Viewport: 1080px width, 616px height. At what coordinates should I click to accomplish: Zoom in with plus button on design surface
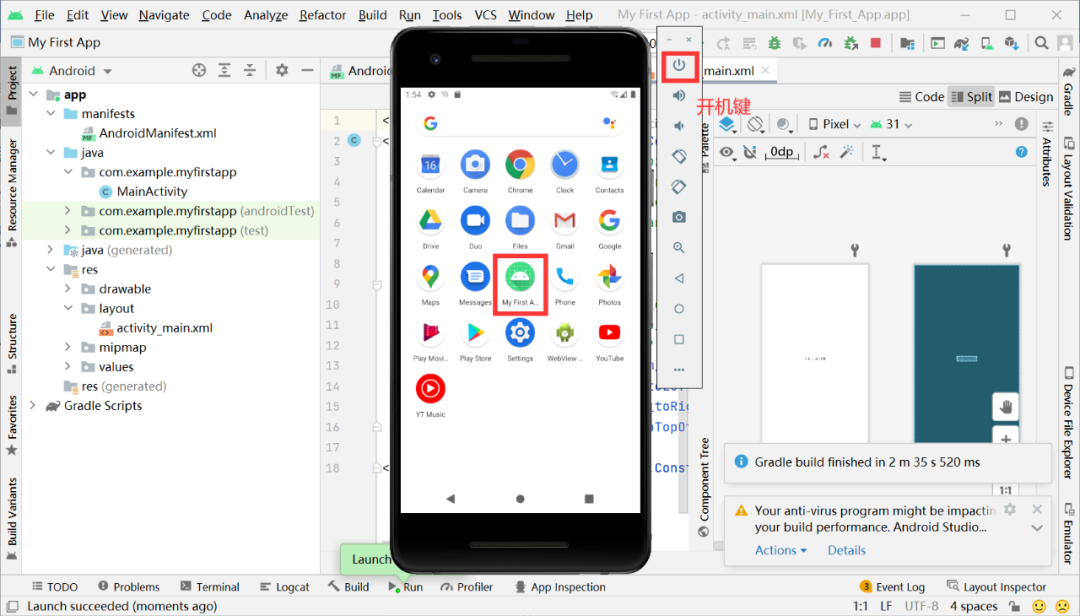(x=1006, y=437)
